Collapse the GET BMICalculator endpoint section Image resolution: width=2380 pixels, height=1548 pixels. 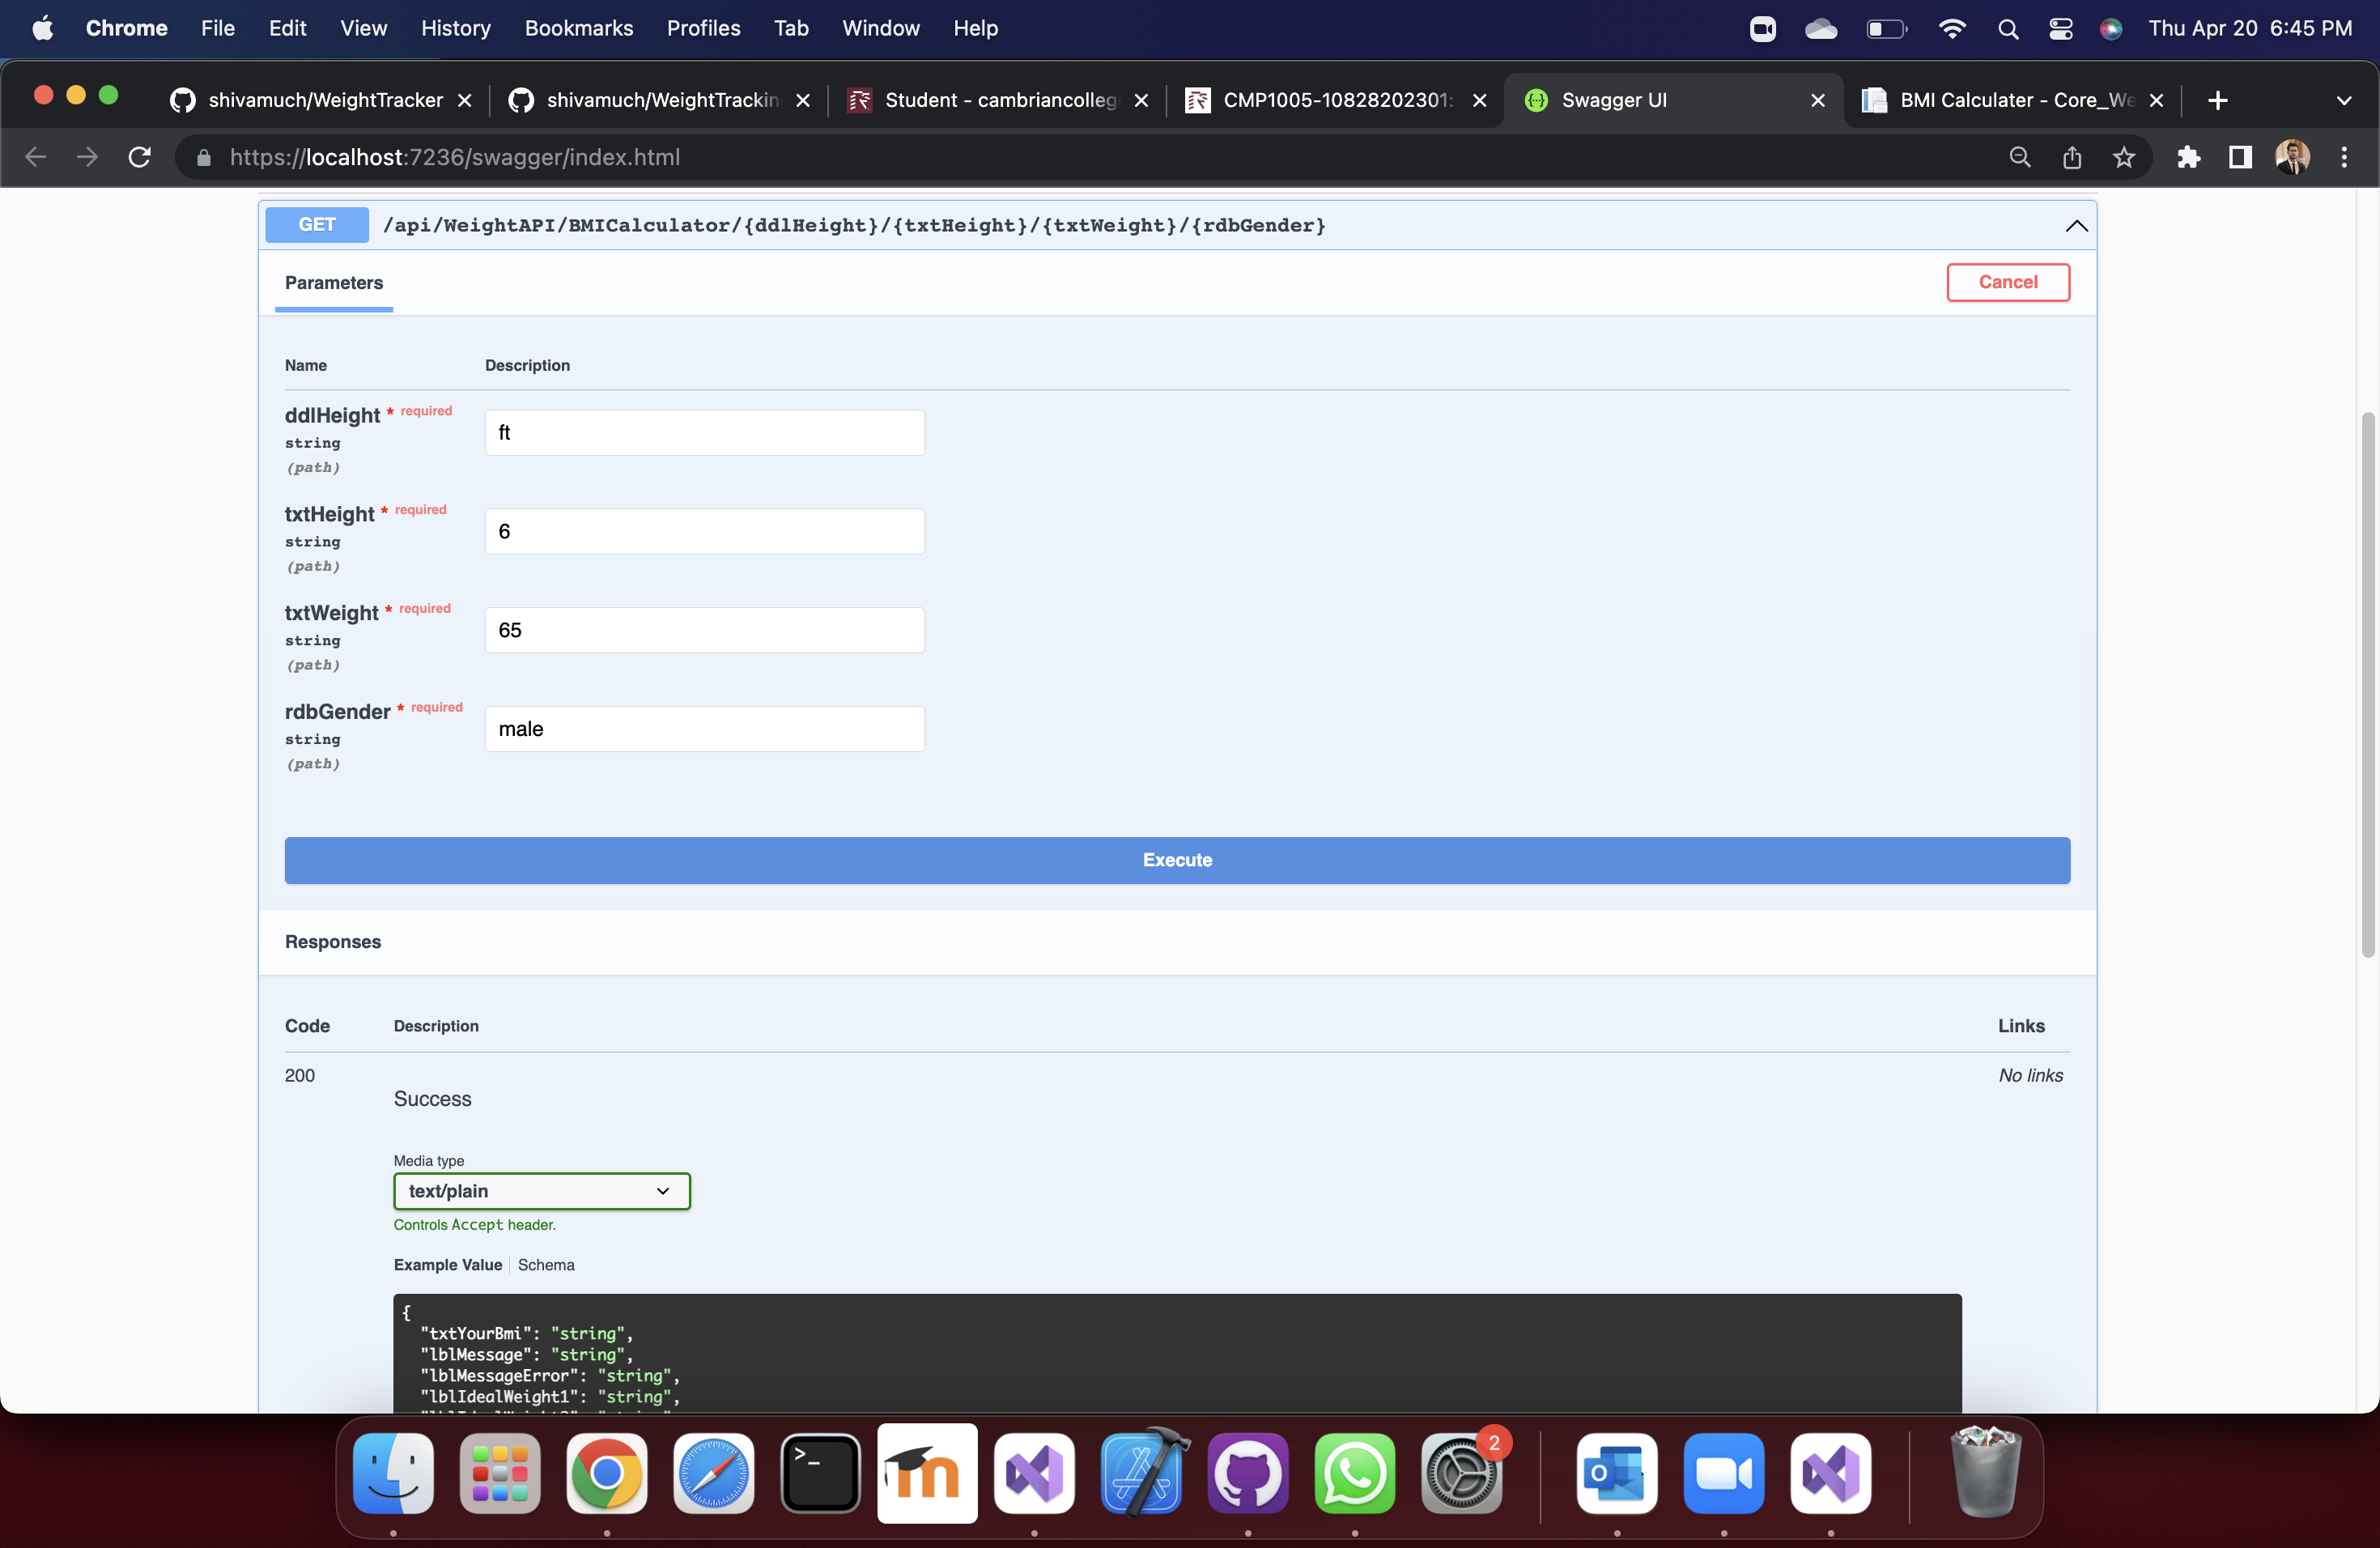click(2076, 225)
